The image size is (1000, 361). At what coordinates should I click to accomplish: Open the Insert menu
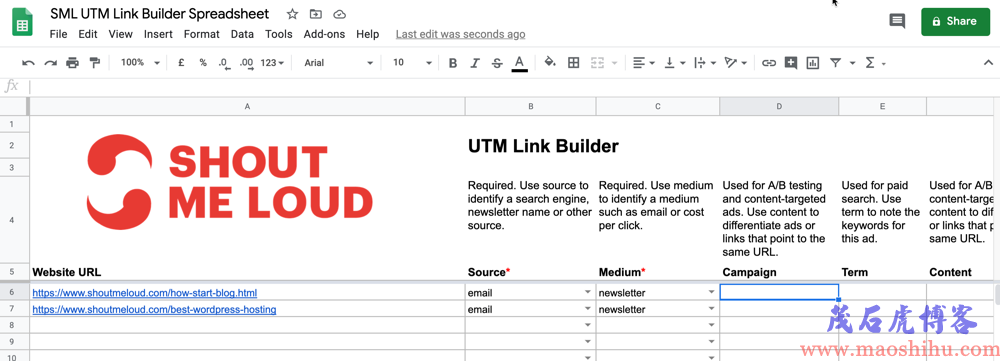[158, 34]
